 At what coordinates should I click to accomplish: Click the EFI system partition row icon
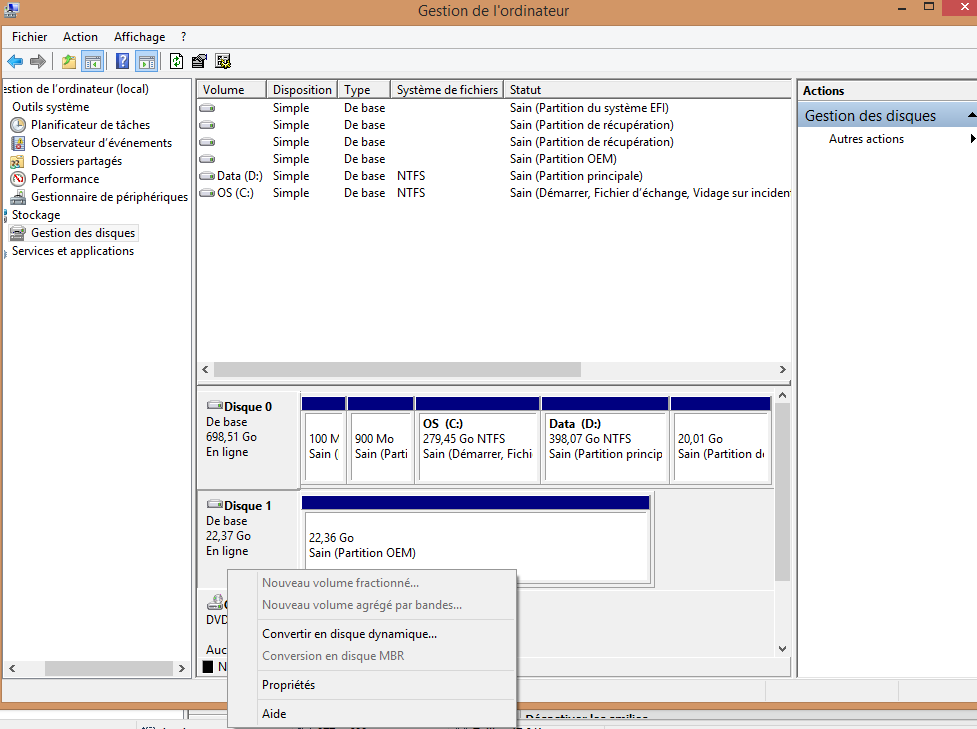tap(207, 108)
